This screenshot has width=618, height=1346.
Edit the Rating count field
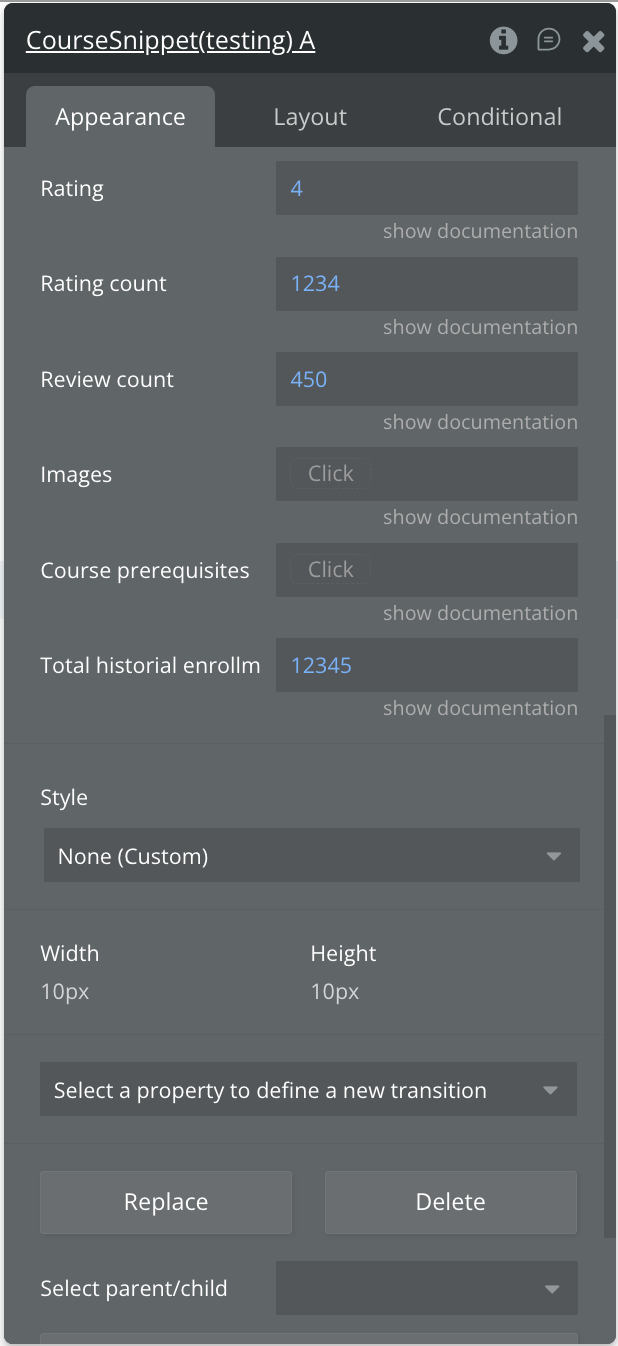pyautogui.click(x=426, y=284)
